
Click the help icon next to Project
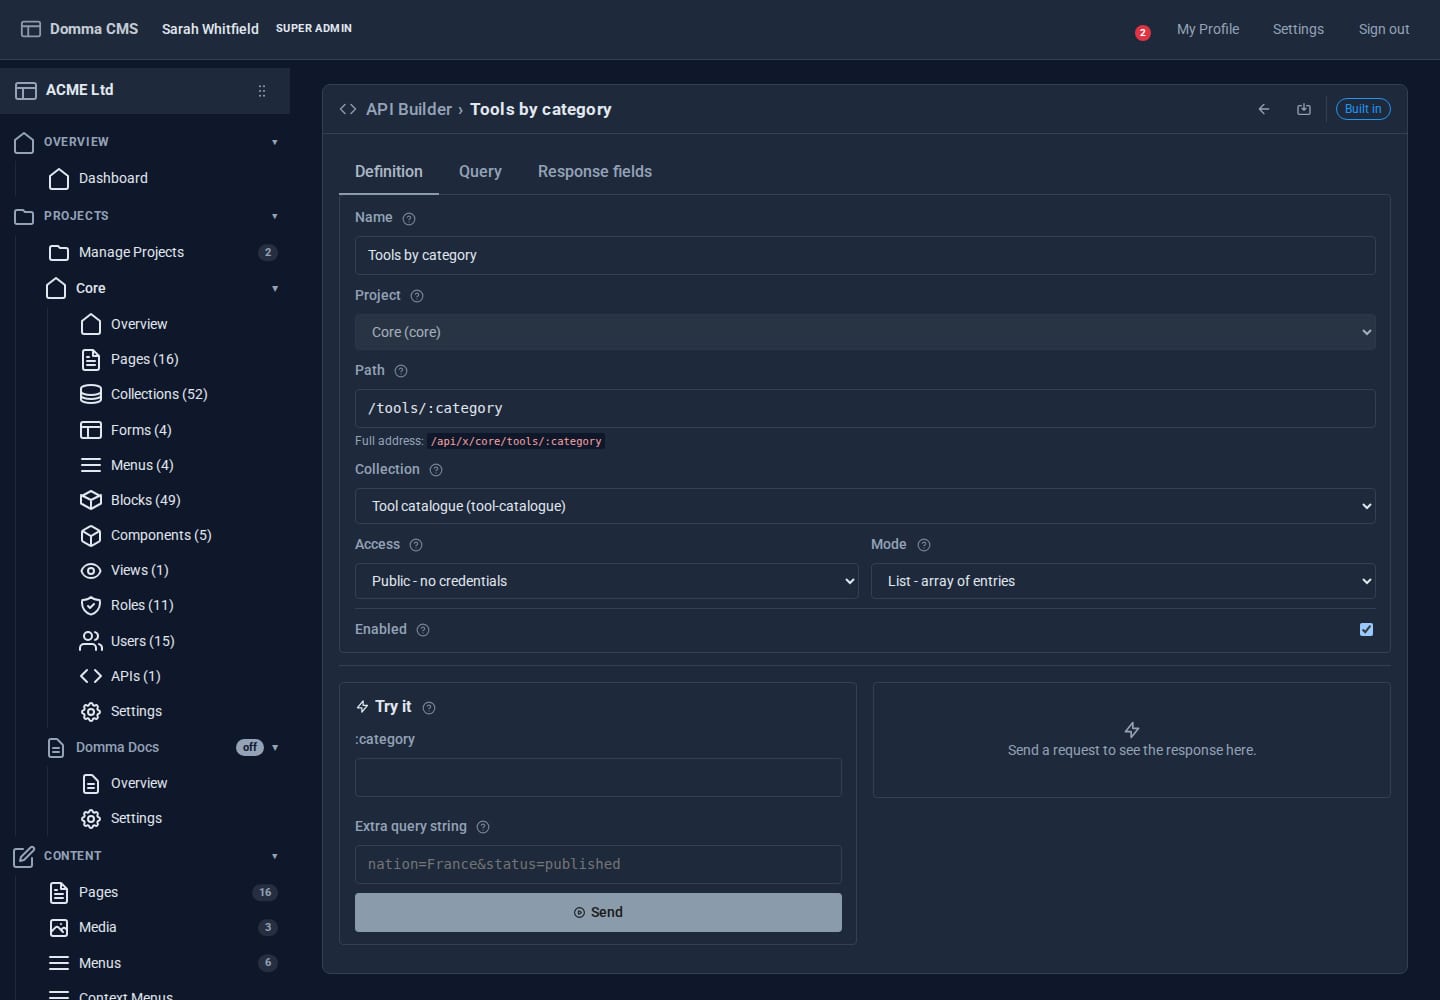pos(417,296)
